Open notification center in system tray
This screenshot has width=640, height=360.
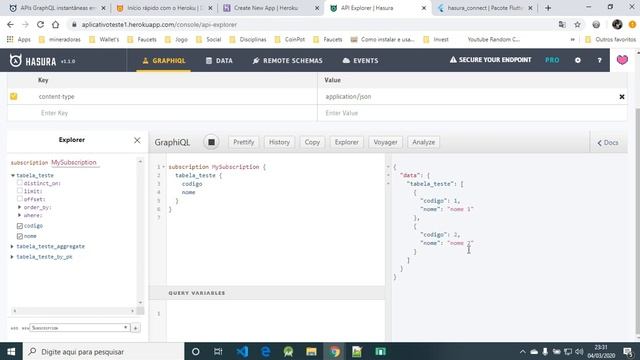point(628,351)
